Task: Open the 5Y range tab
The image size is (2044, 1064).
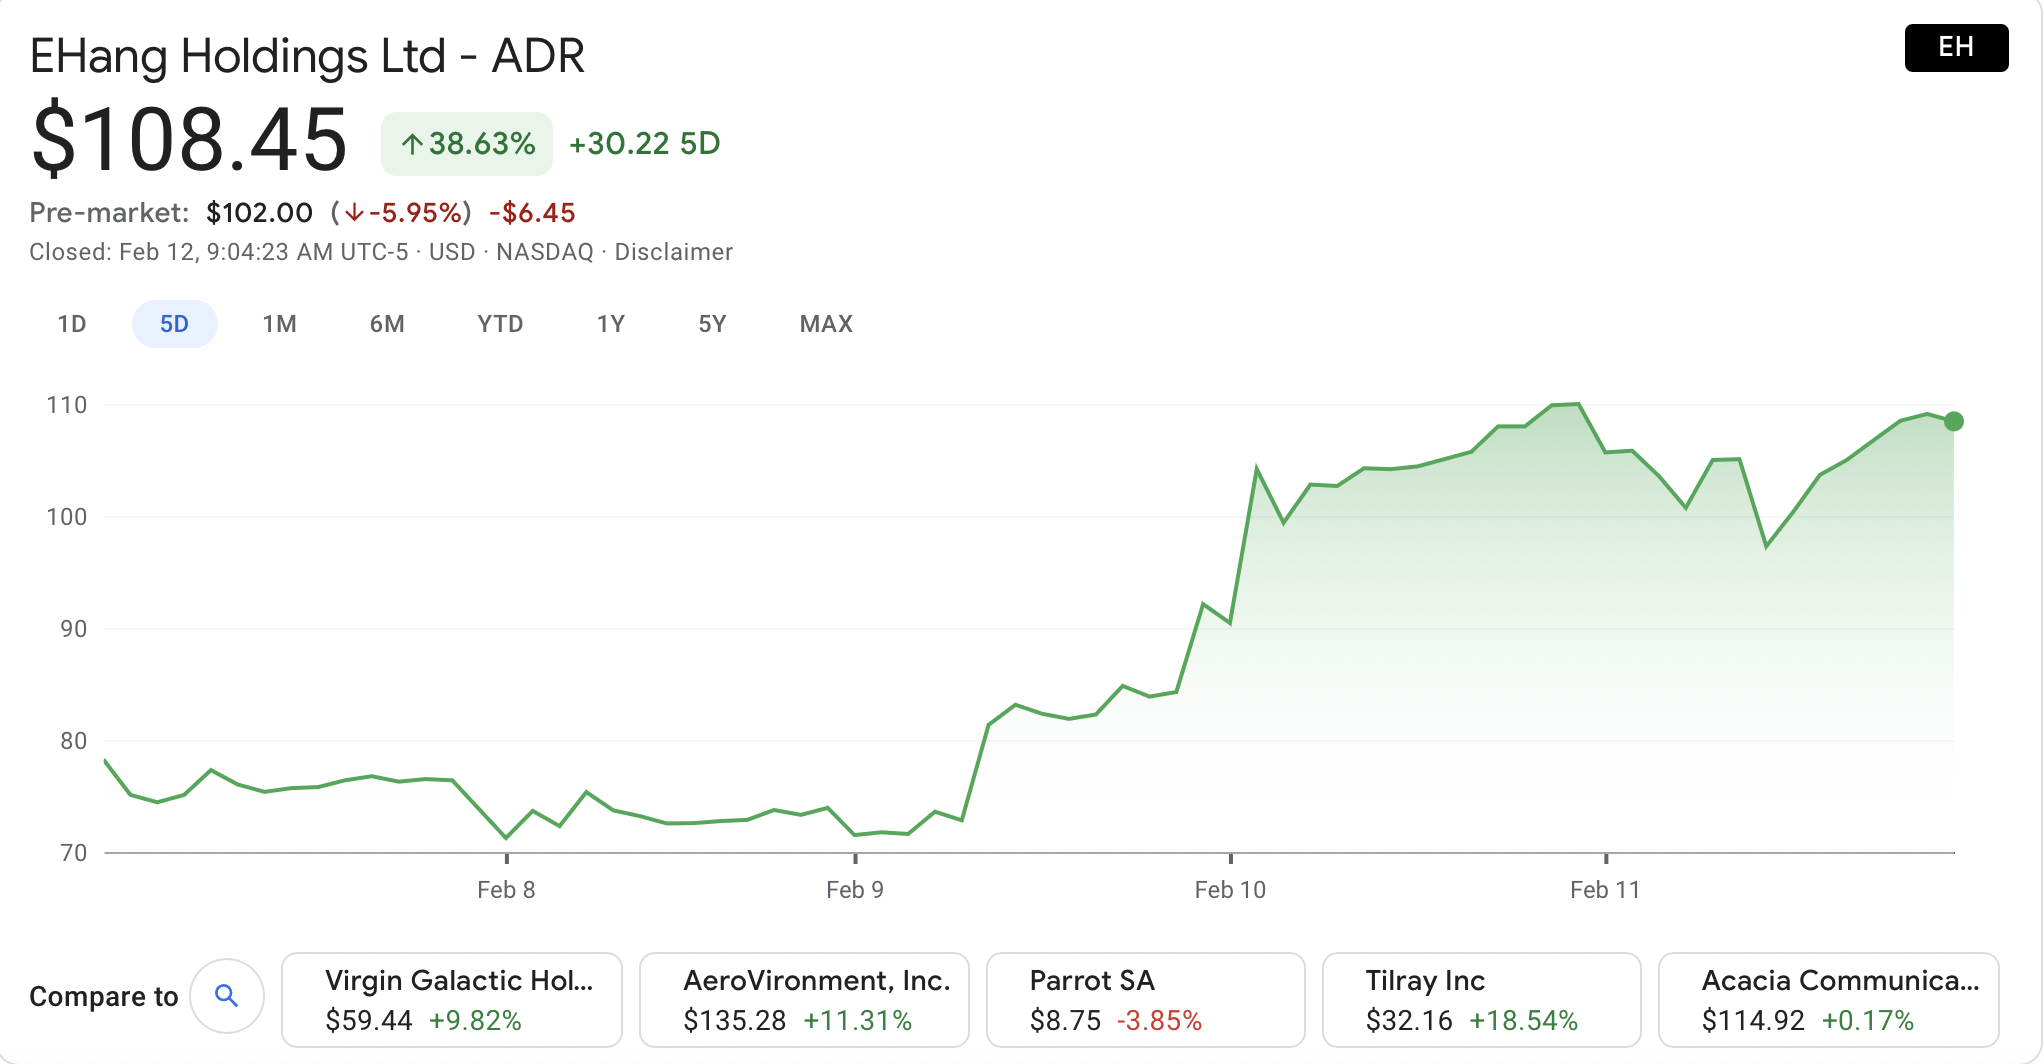Action: [712, 324]
